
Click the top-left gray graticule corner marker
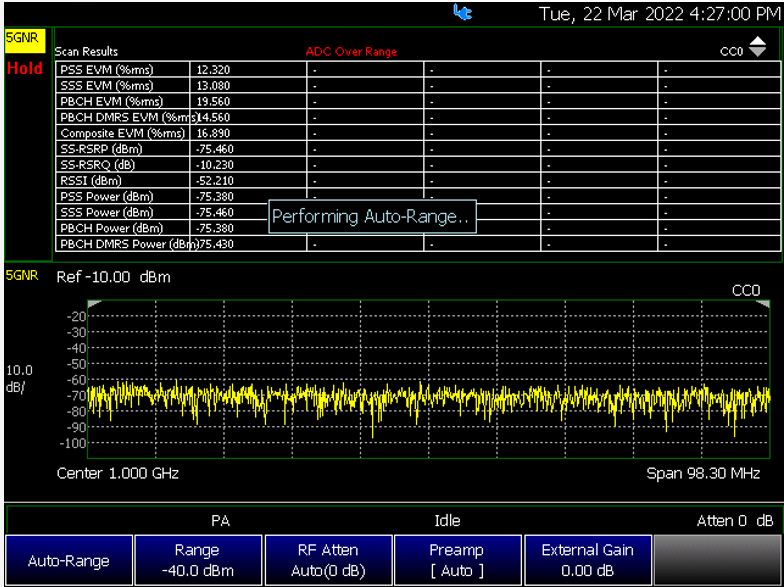tap(94, 304)
